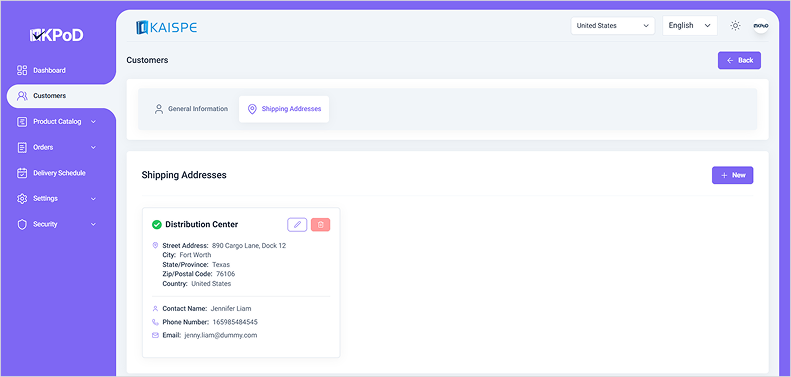Screen dimensions: 791x377
Task: Click the KPoD logo in sidebar
Action: (56, 35)
